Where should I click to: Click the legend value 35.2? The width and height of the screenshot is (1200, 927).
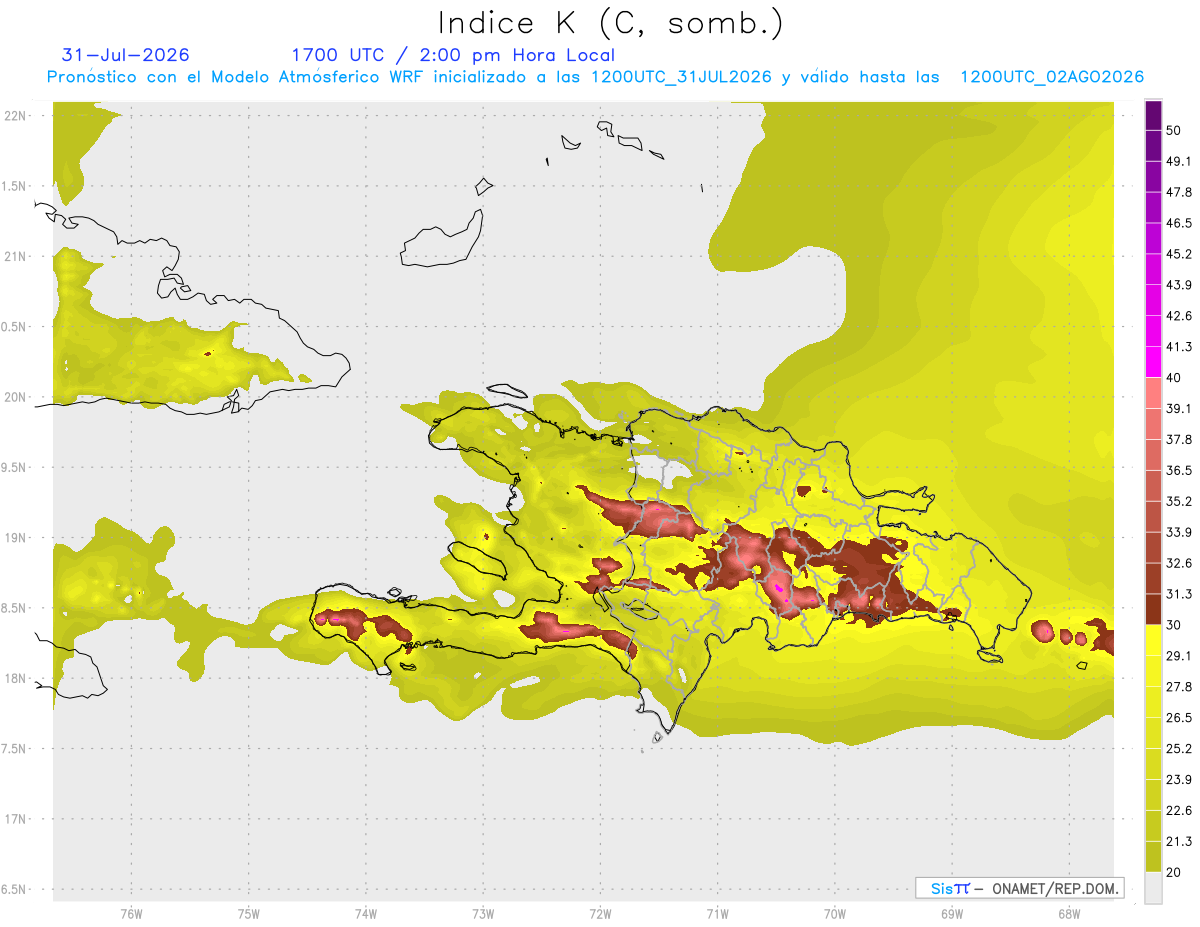[1179, 501]
